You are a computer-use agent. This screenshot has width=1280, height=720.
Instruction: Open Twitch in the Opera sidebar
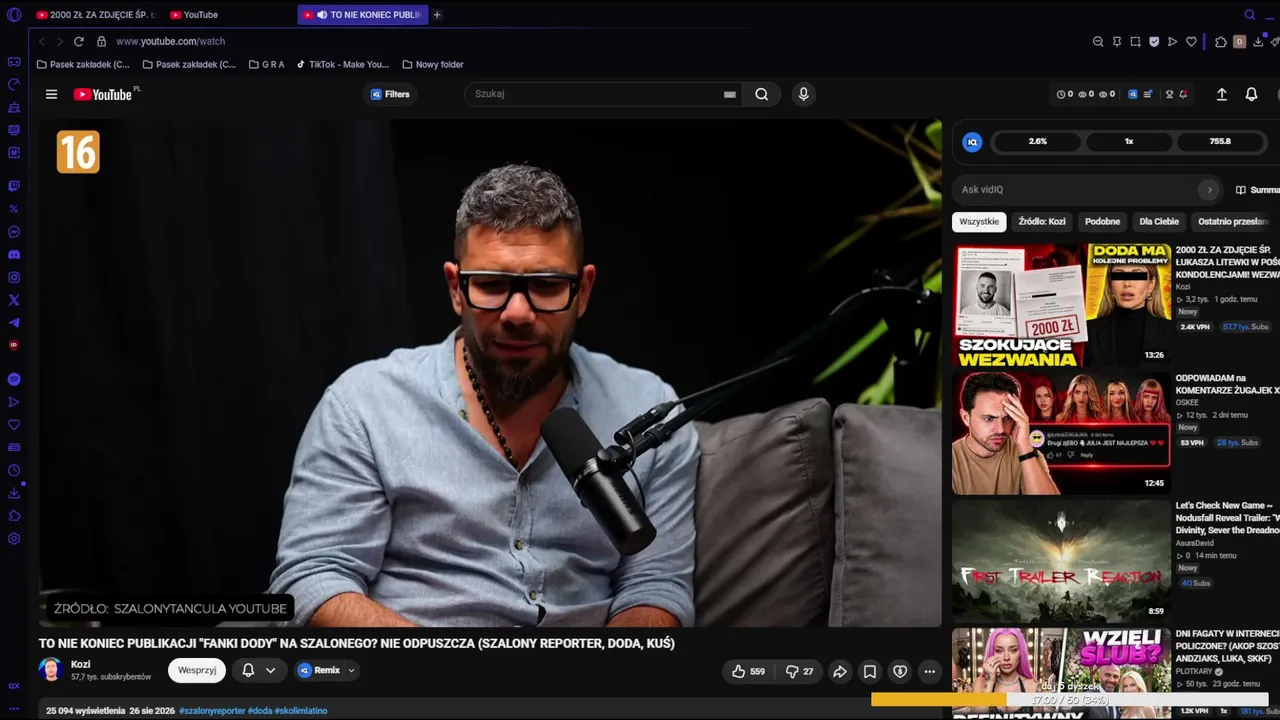coord(14,186)
